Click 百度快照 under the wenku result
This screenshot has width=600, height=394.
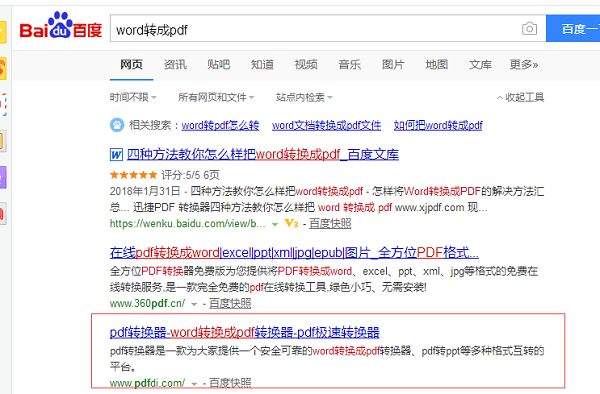[330, 223]
